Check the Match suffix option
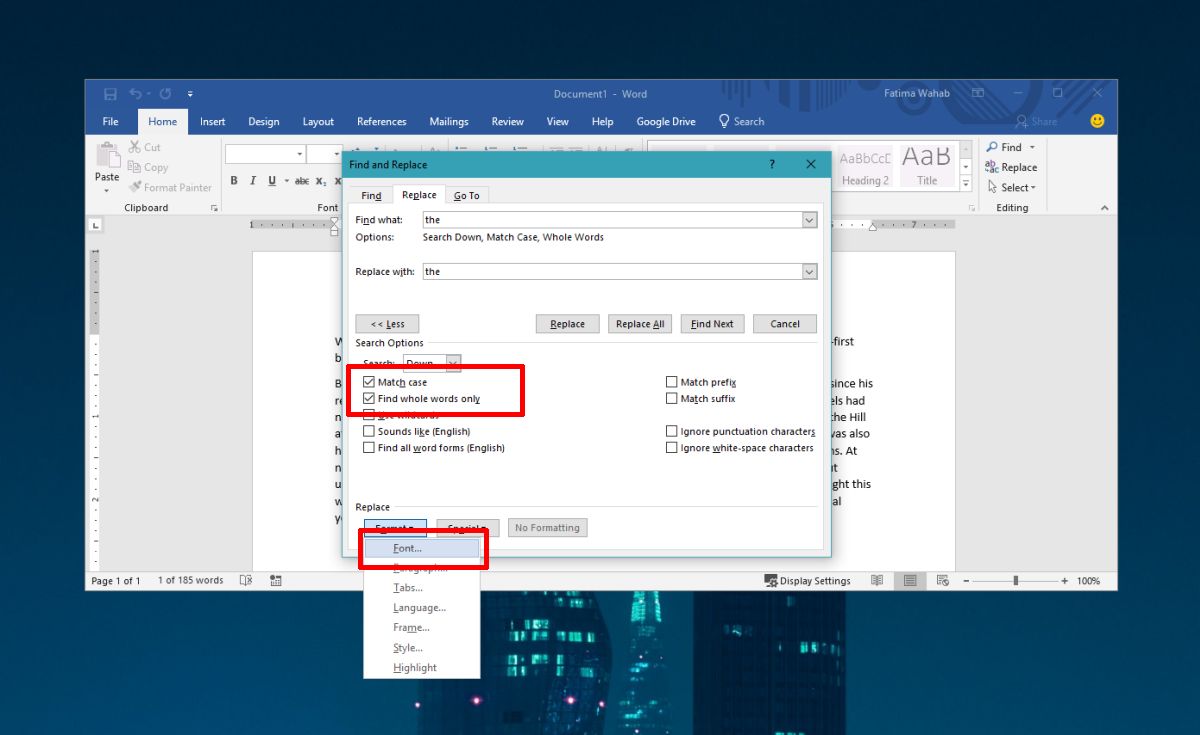This screenshot has height=735, width=1200. 672,398
